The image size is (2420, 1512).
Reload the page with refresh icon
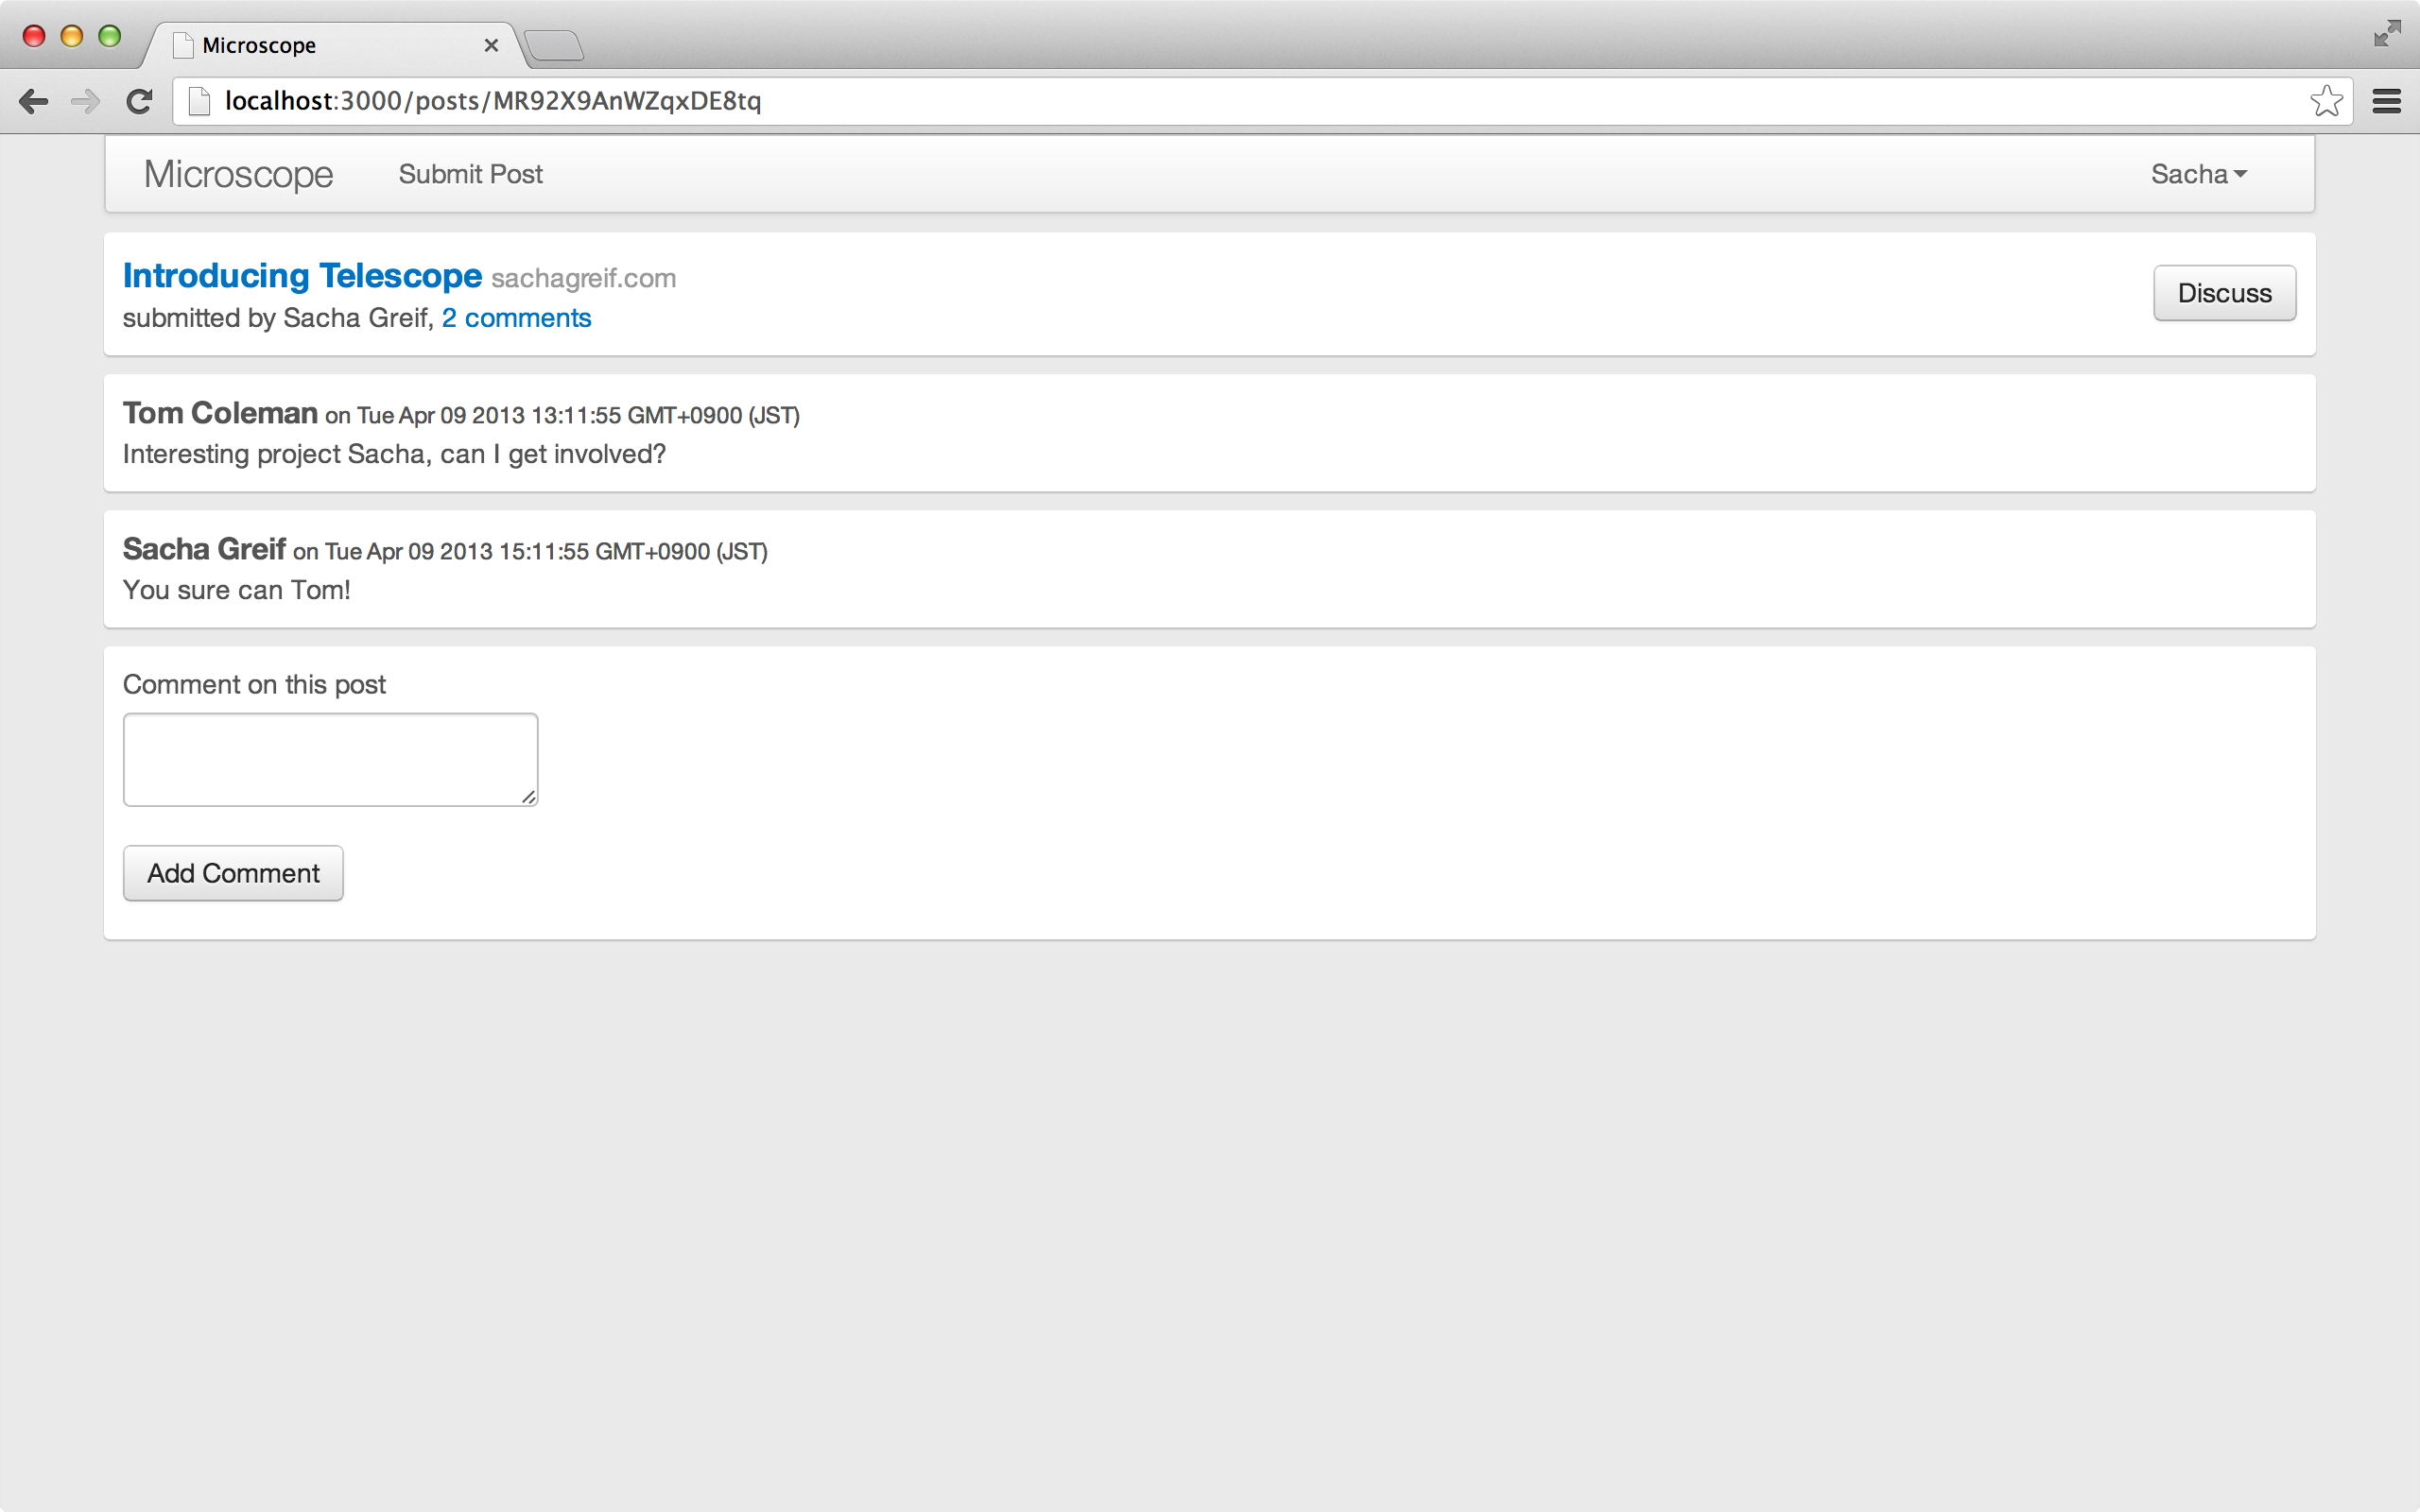(139, 101)
